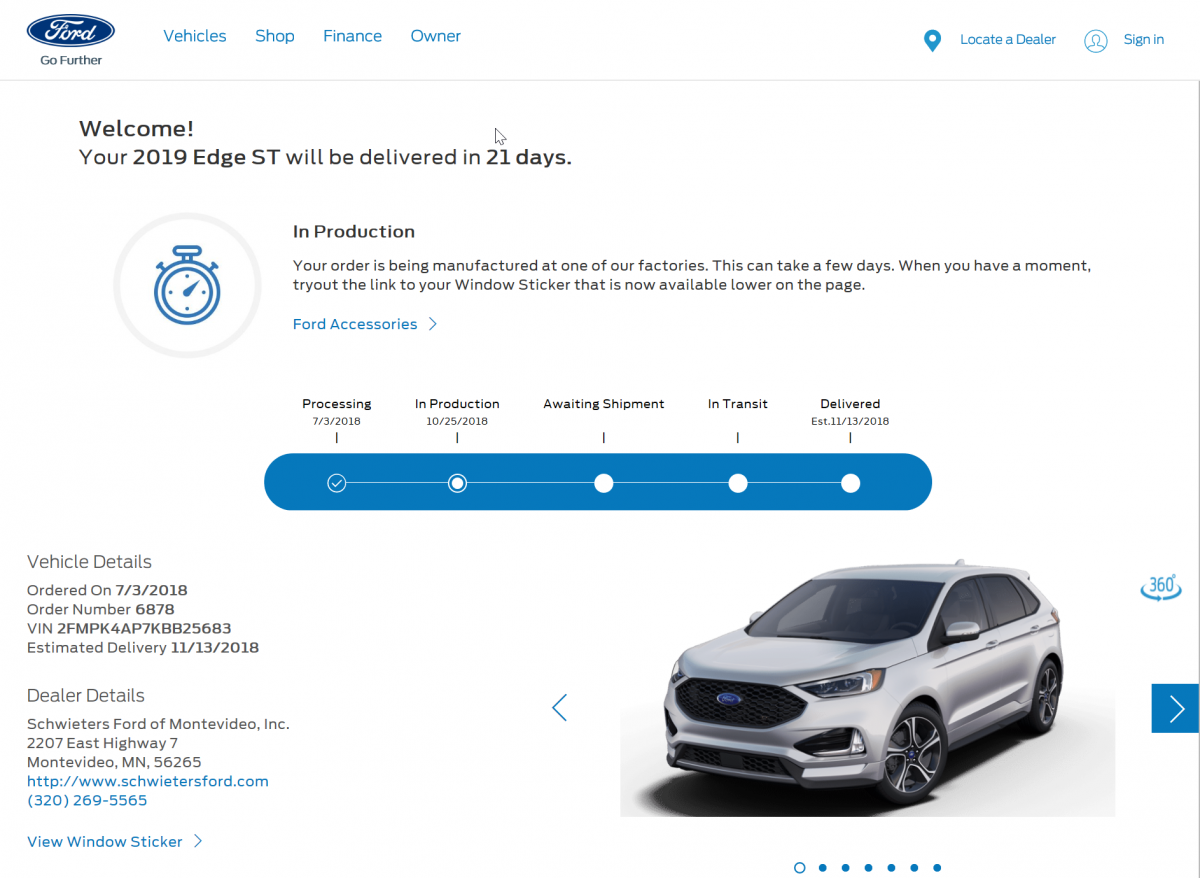
Task: Select the last carousel pagination dot
Action: point(937,868)
